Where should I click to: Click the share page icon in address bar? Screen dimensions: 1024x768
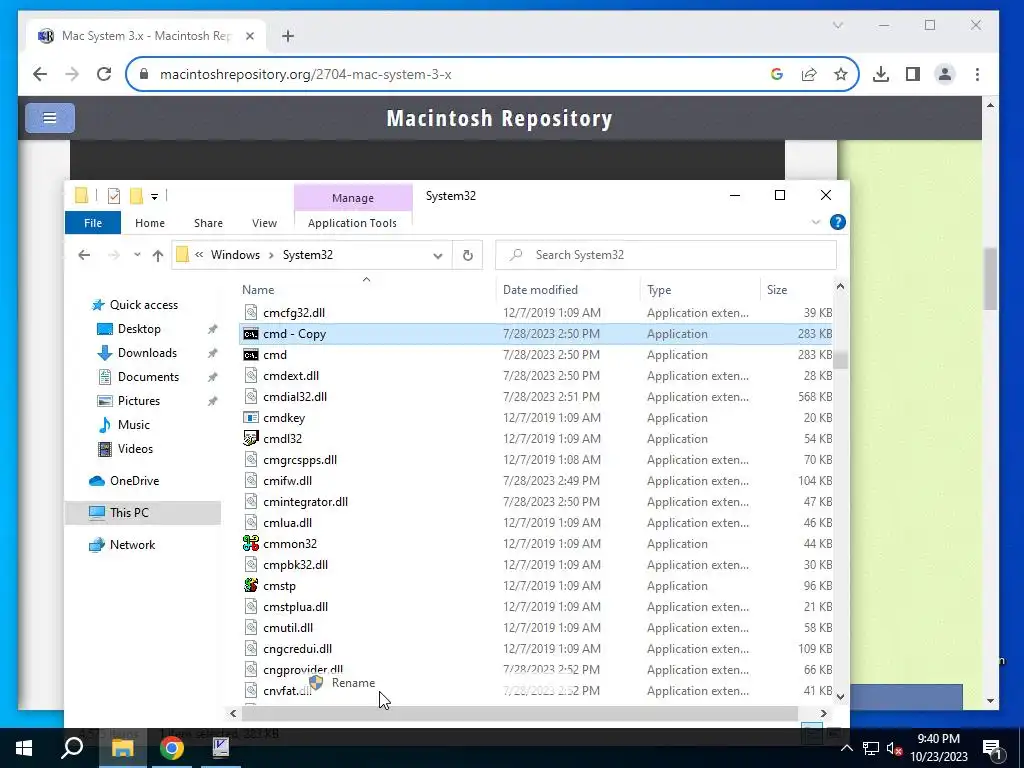808,74
